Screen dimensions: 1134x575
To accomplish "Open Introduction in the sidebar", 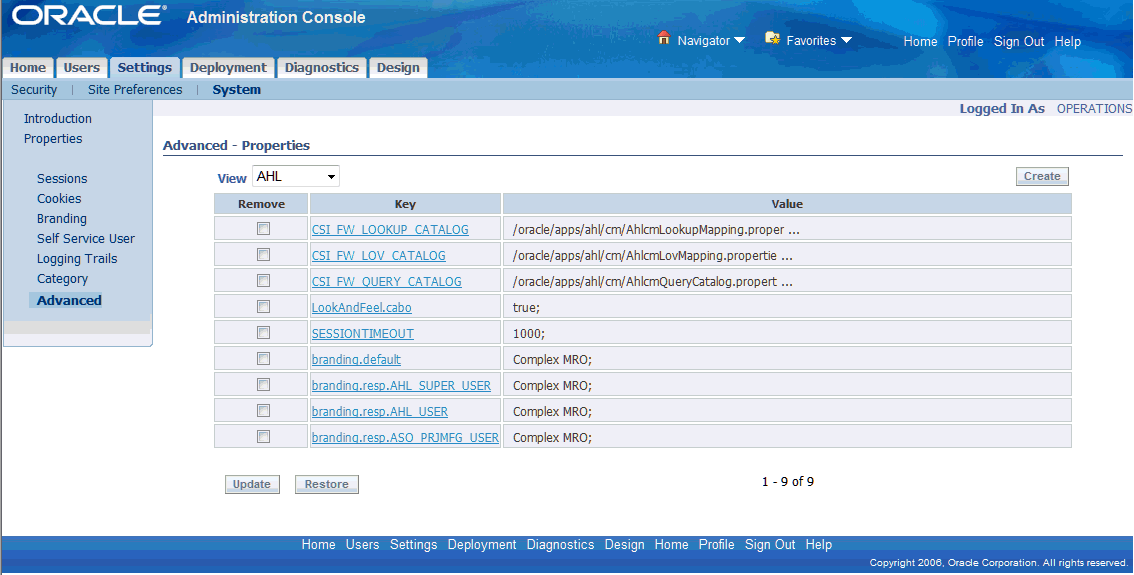I will point(58,119).
